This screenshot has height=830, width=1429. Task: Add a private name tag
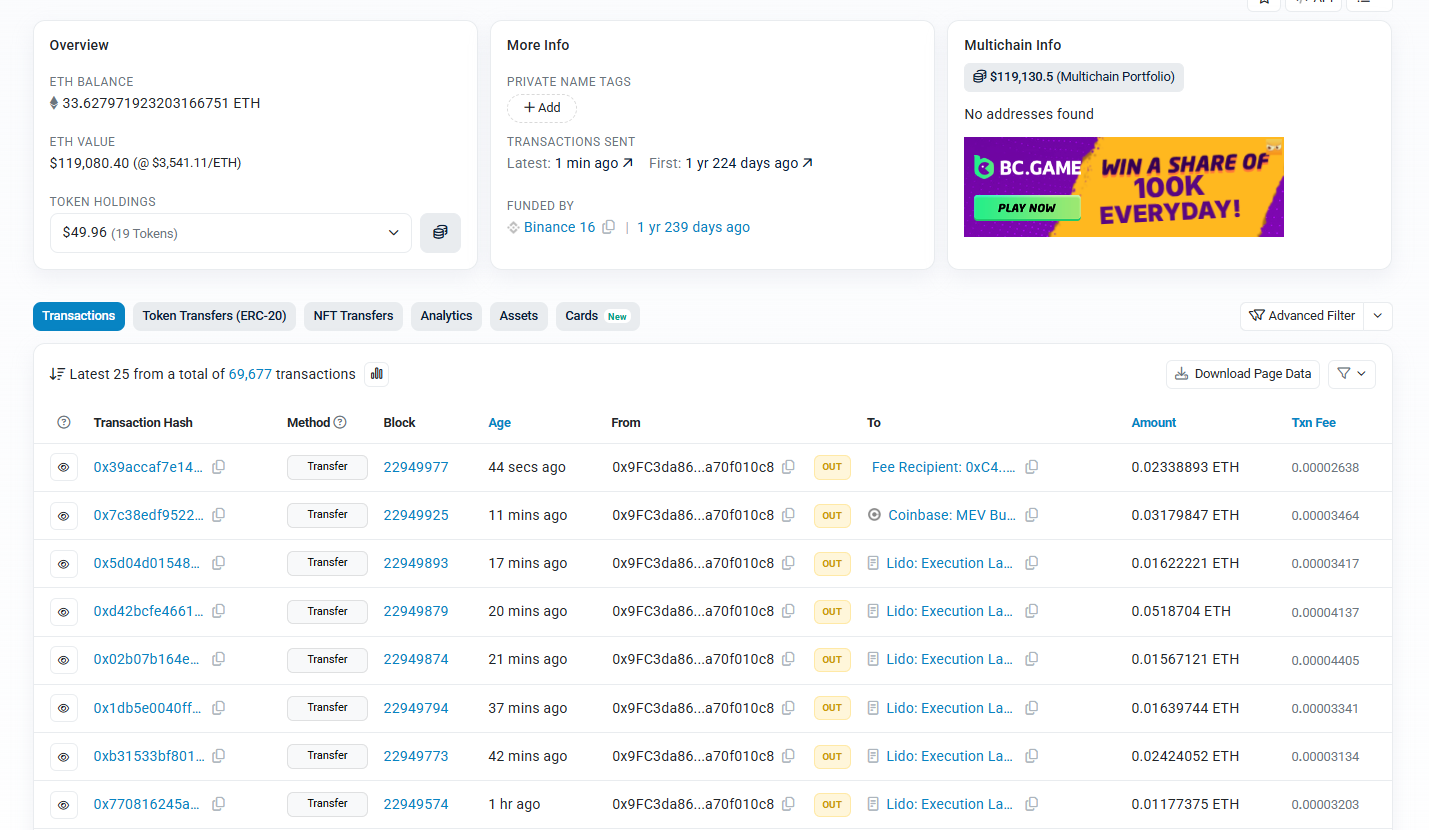(542, 107)
